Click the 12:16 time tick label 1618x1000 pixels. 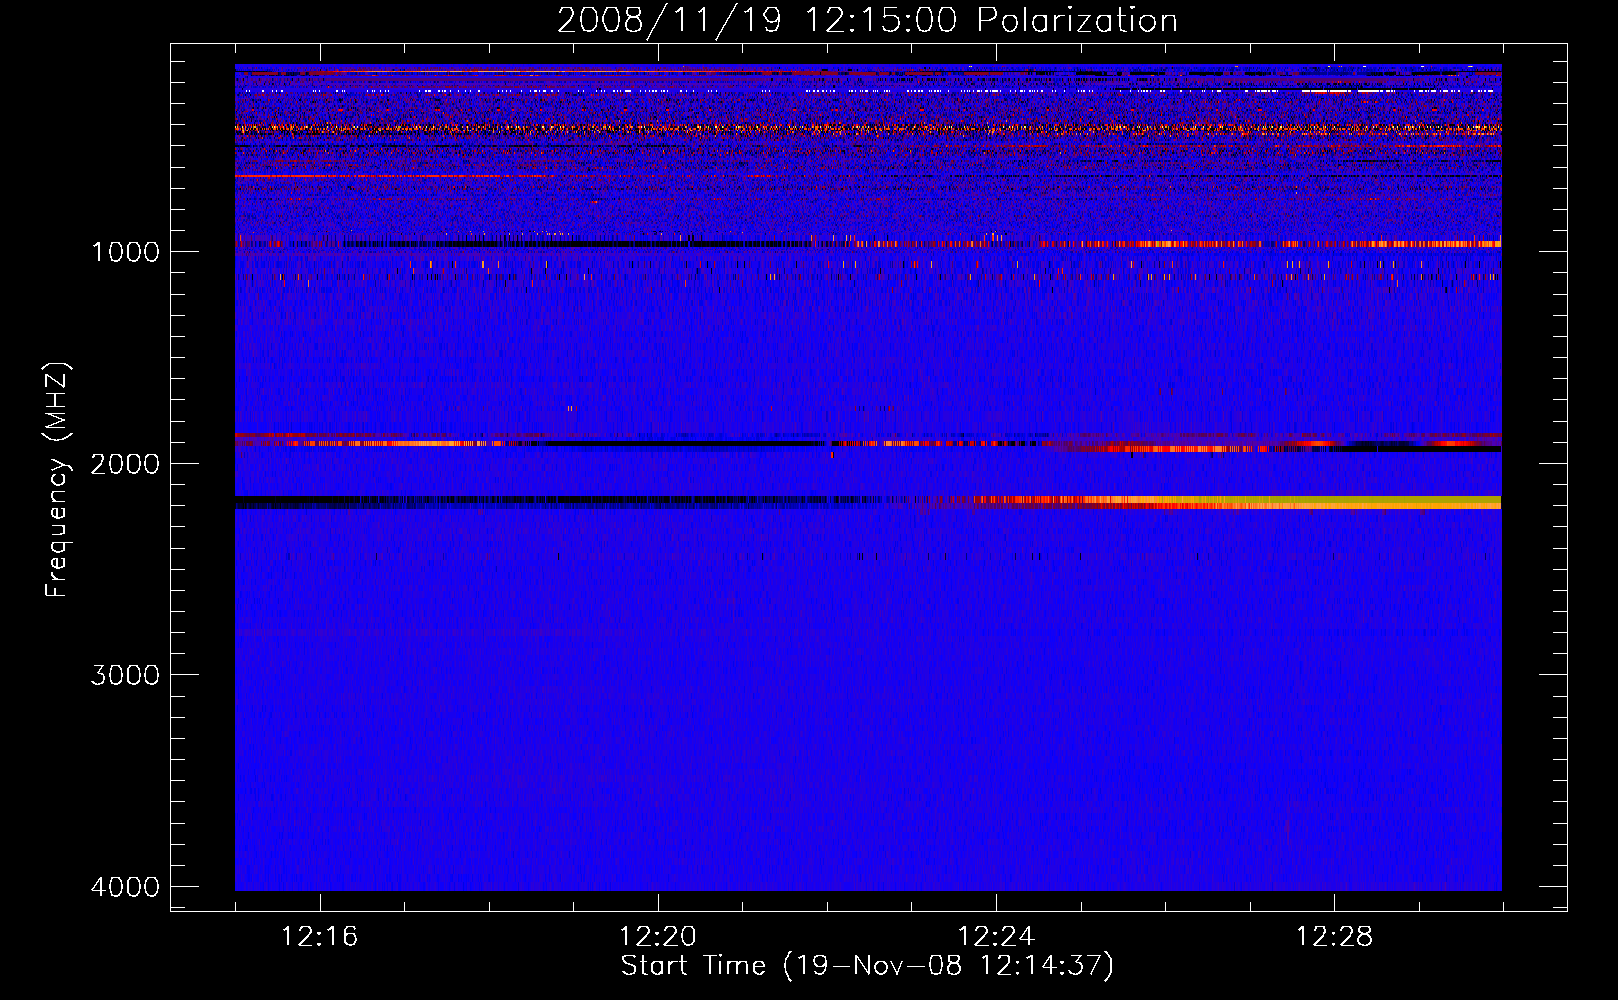(x=319, y=937)
